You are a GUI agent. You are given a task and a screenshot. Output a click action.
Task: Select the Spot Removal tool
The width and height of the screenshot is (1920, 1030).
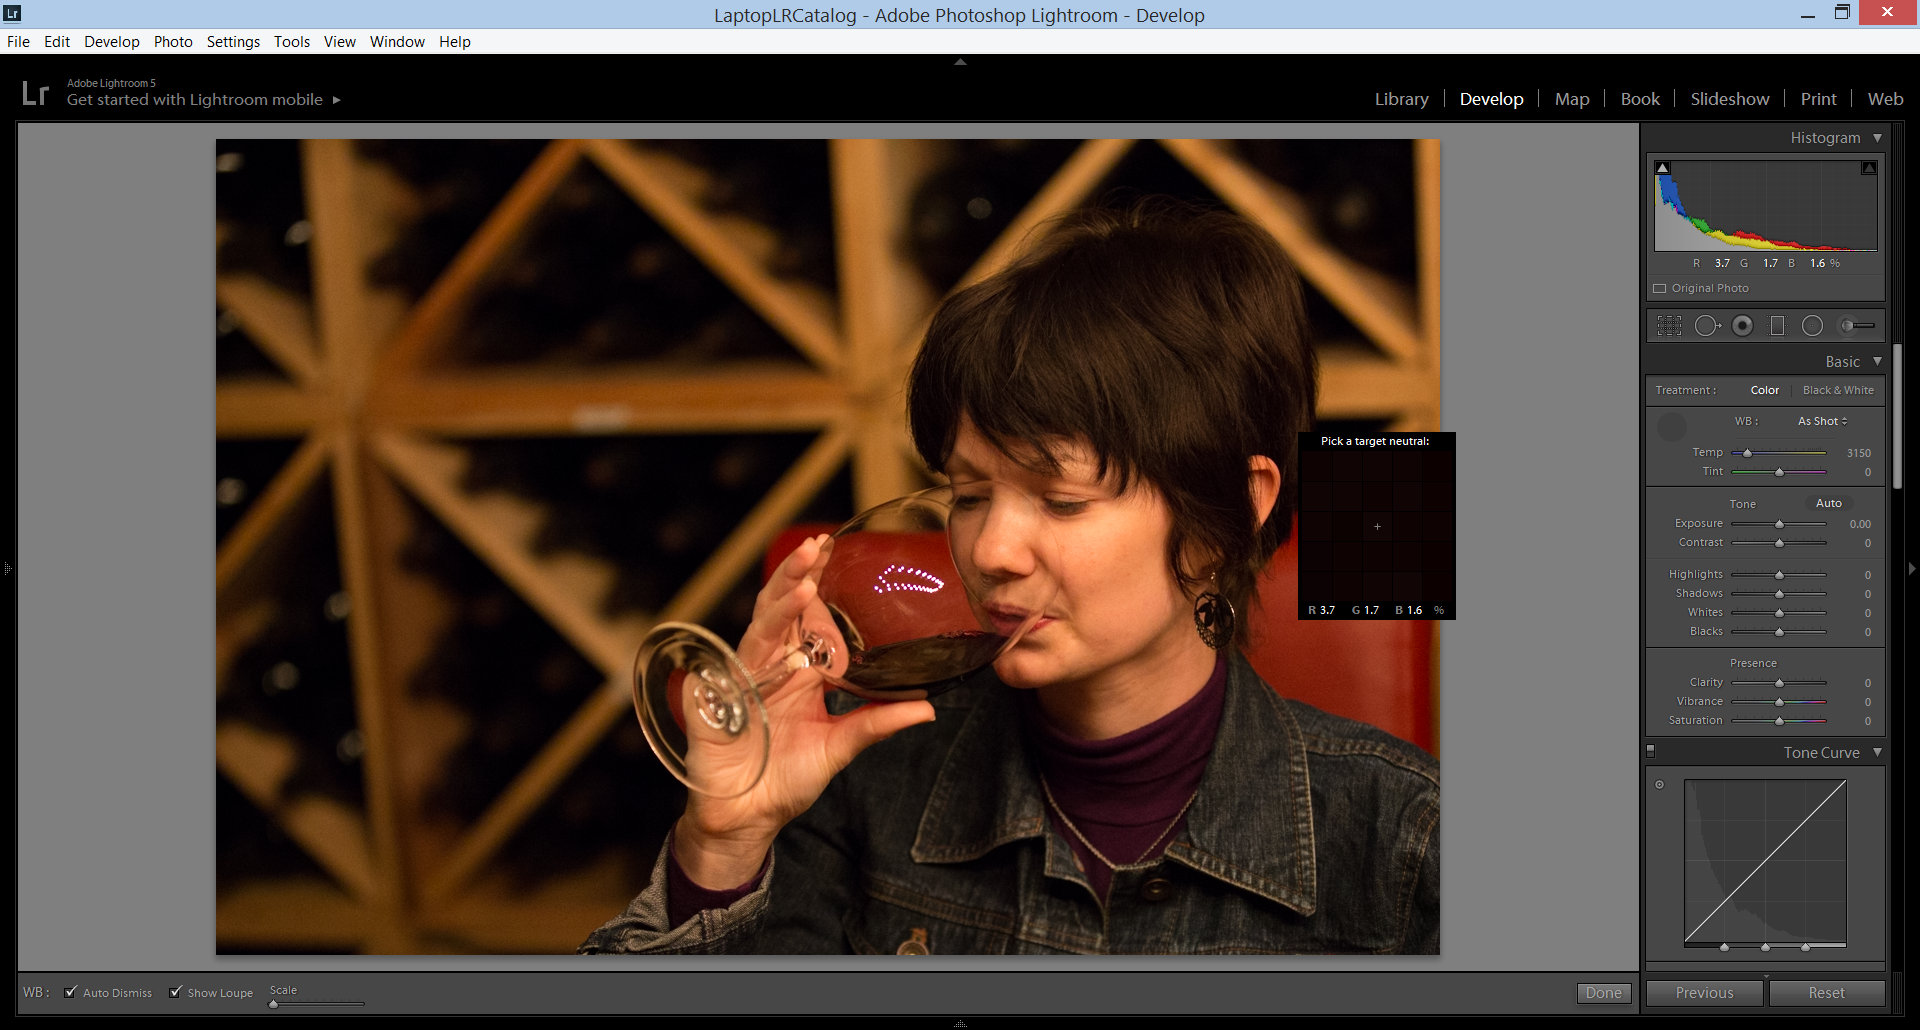click(1707, 325)
